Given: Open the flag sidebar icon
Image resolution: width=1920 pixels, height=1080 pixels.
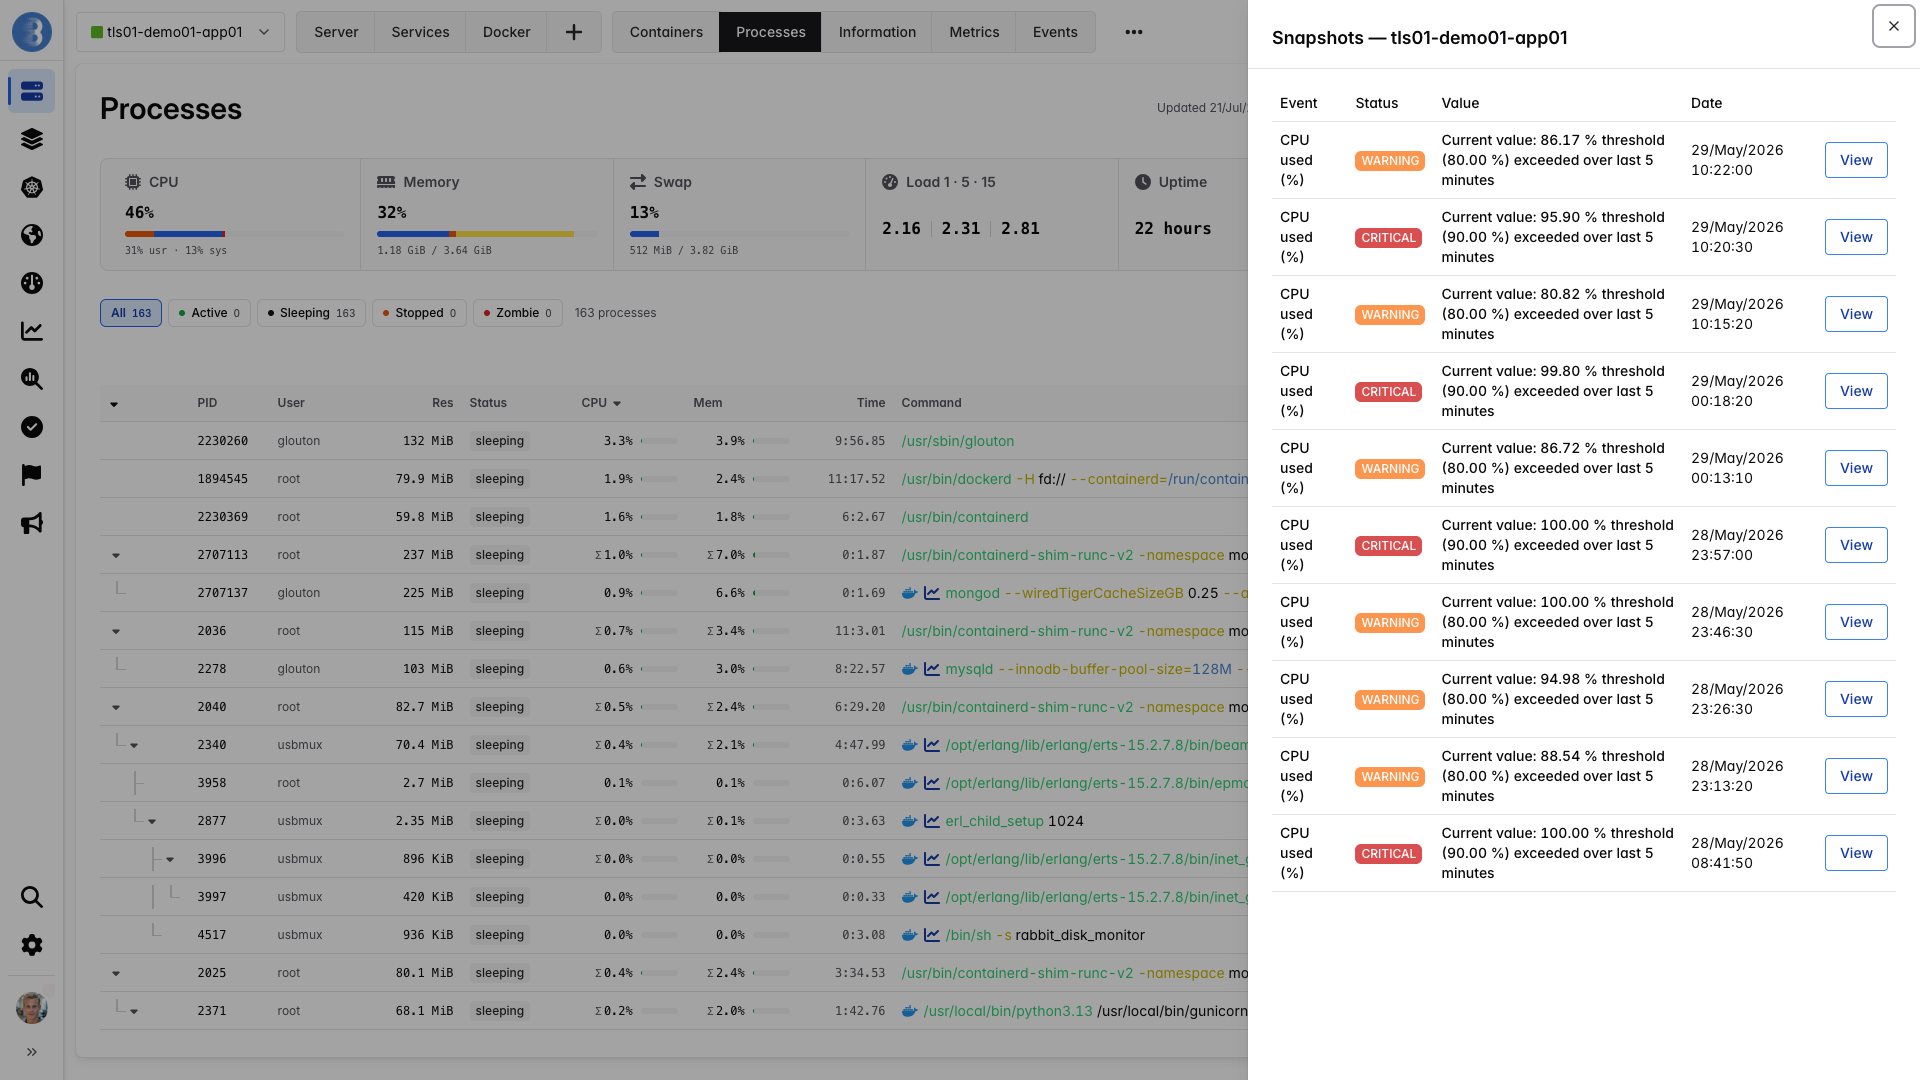Looking at the screenshot, I should 32,475.
